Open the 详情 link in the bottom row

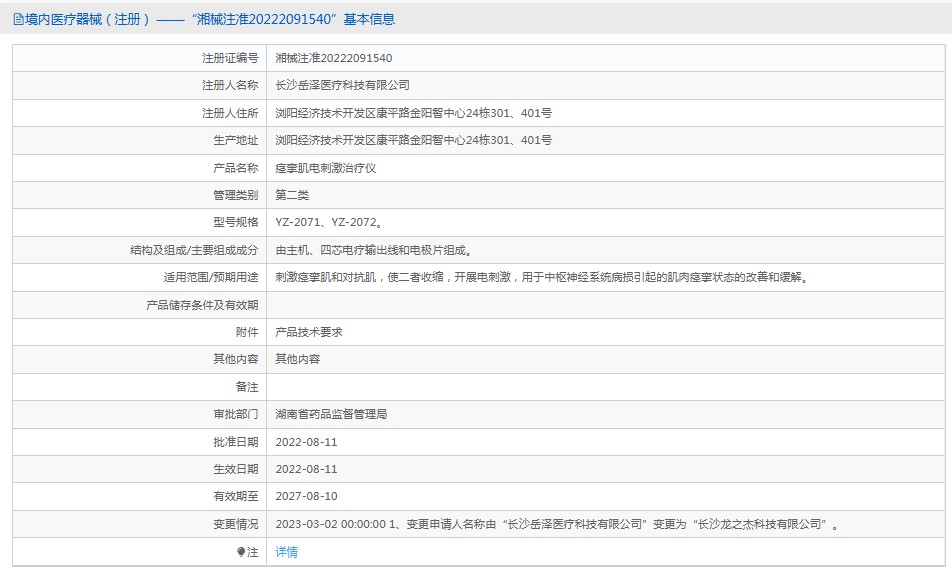[287, 552]
